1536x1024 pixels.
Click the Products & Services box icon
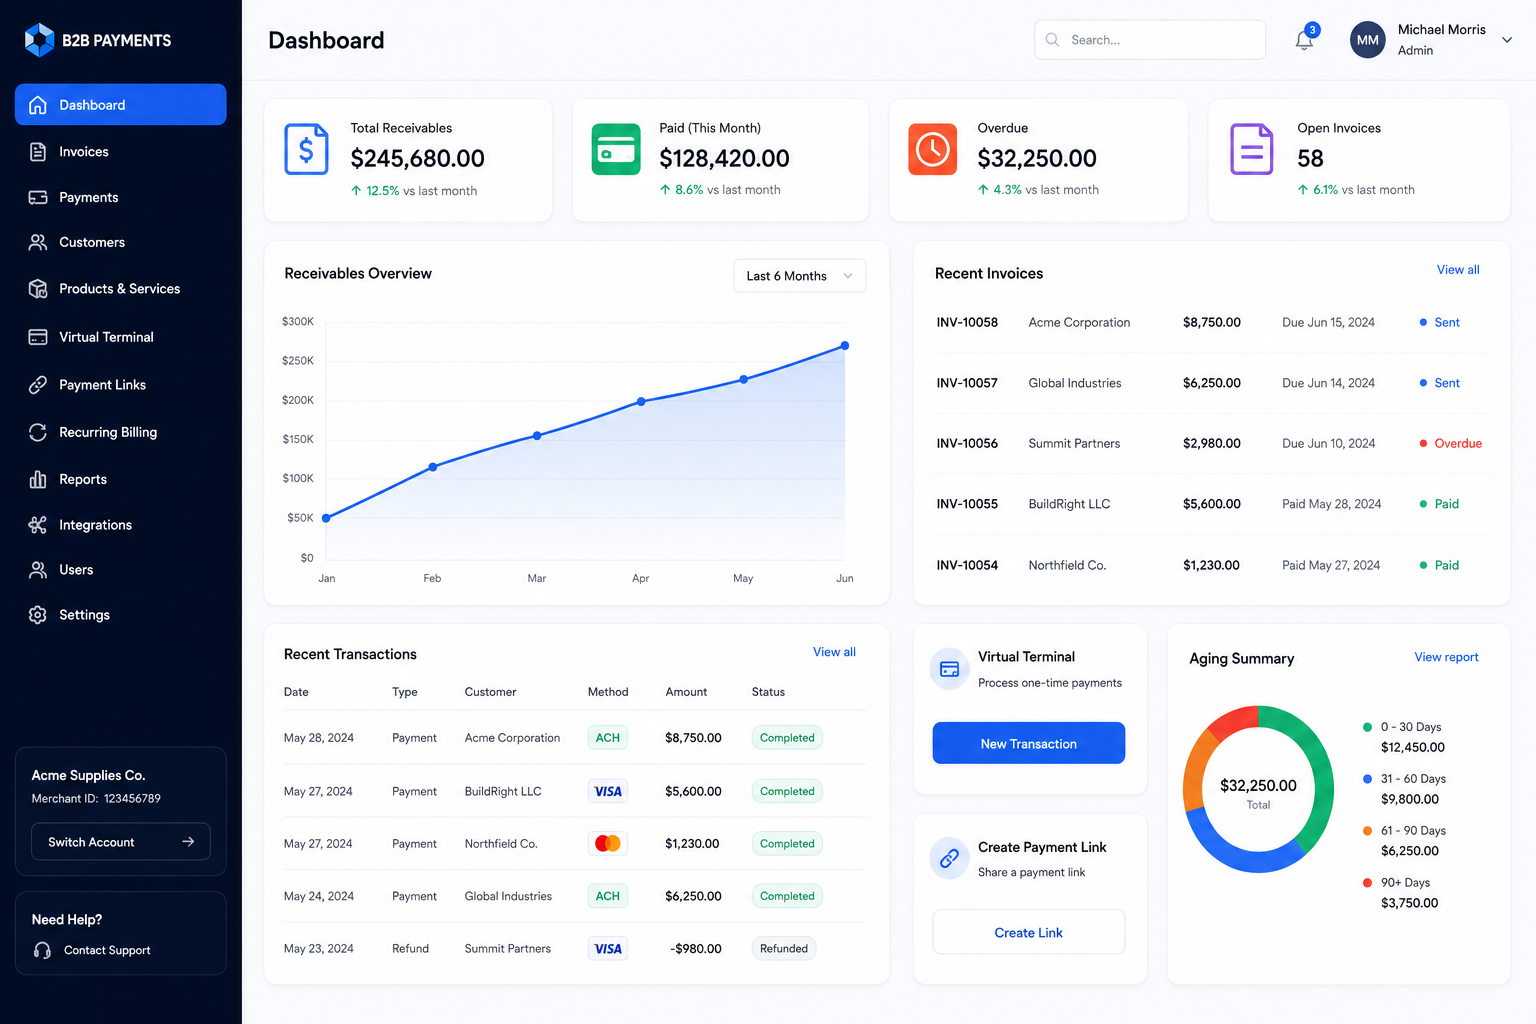pos(38,289)
